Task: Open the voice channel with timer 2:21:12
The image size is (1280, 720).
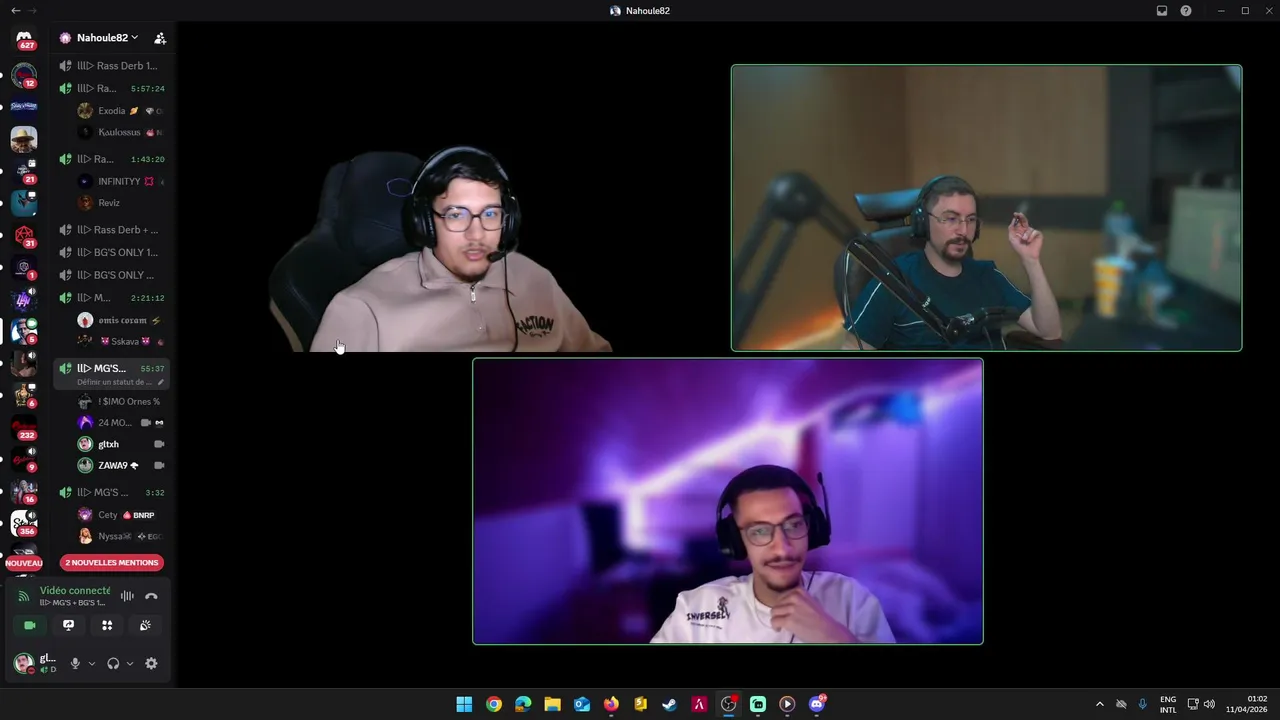Action: [x=112, y=298]
